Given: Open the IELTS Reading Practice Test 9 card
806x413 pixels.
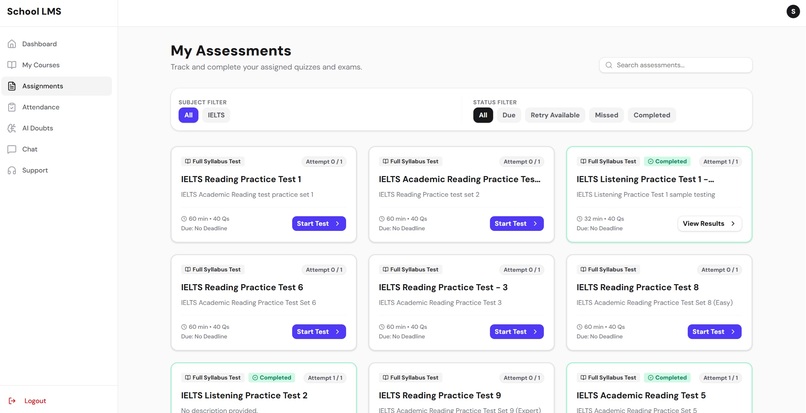Looking at the screenshot, I should coord(462,388).
